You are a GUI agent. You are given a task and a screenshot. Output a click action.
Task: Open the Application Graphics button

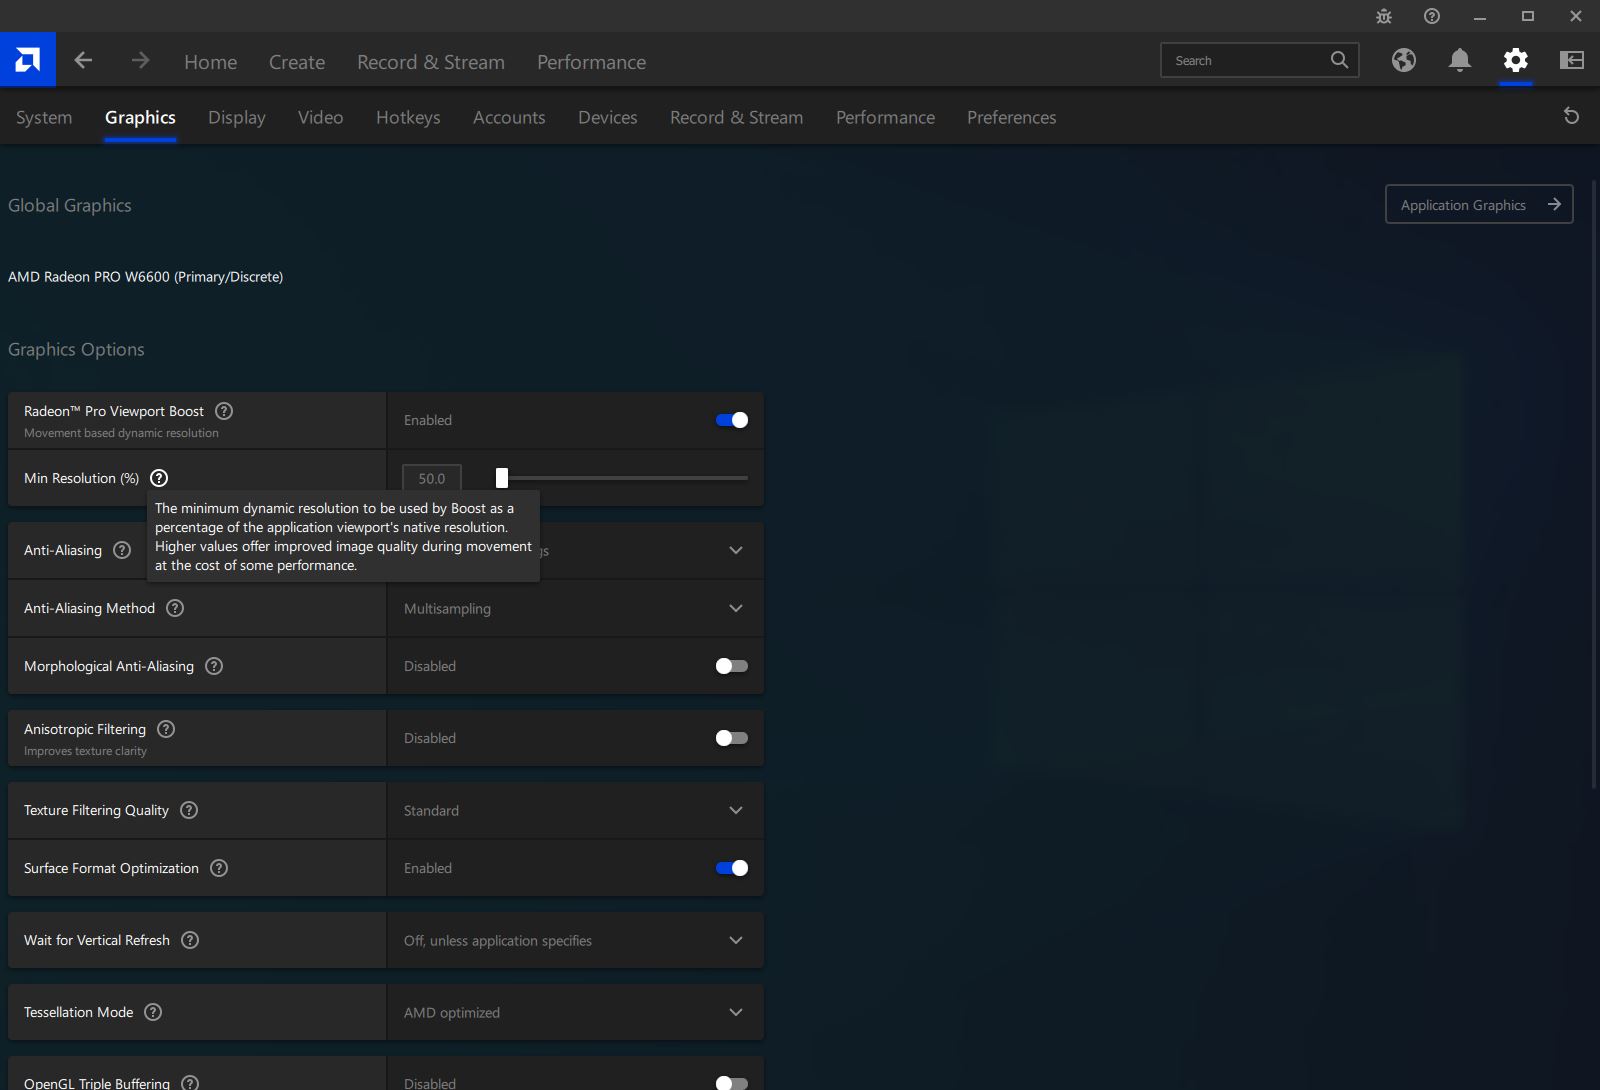(1479, 204)
